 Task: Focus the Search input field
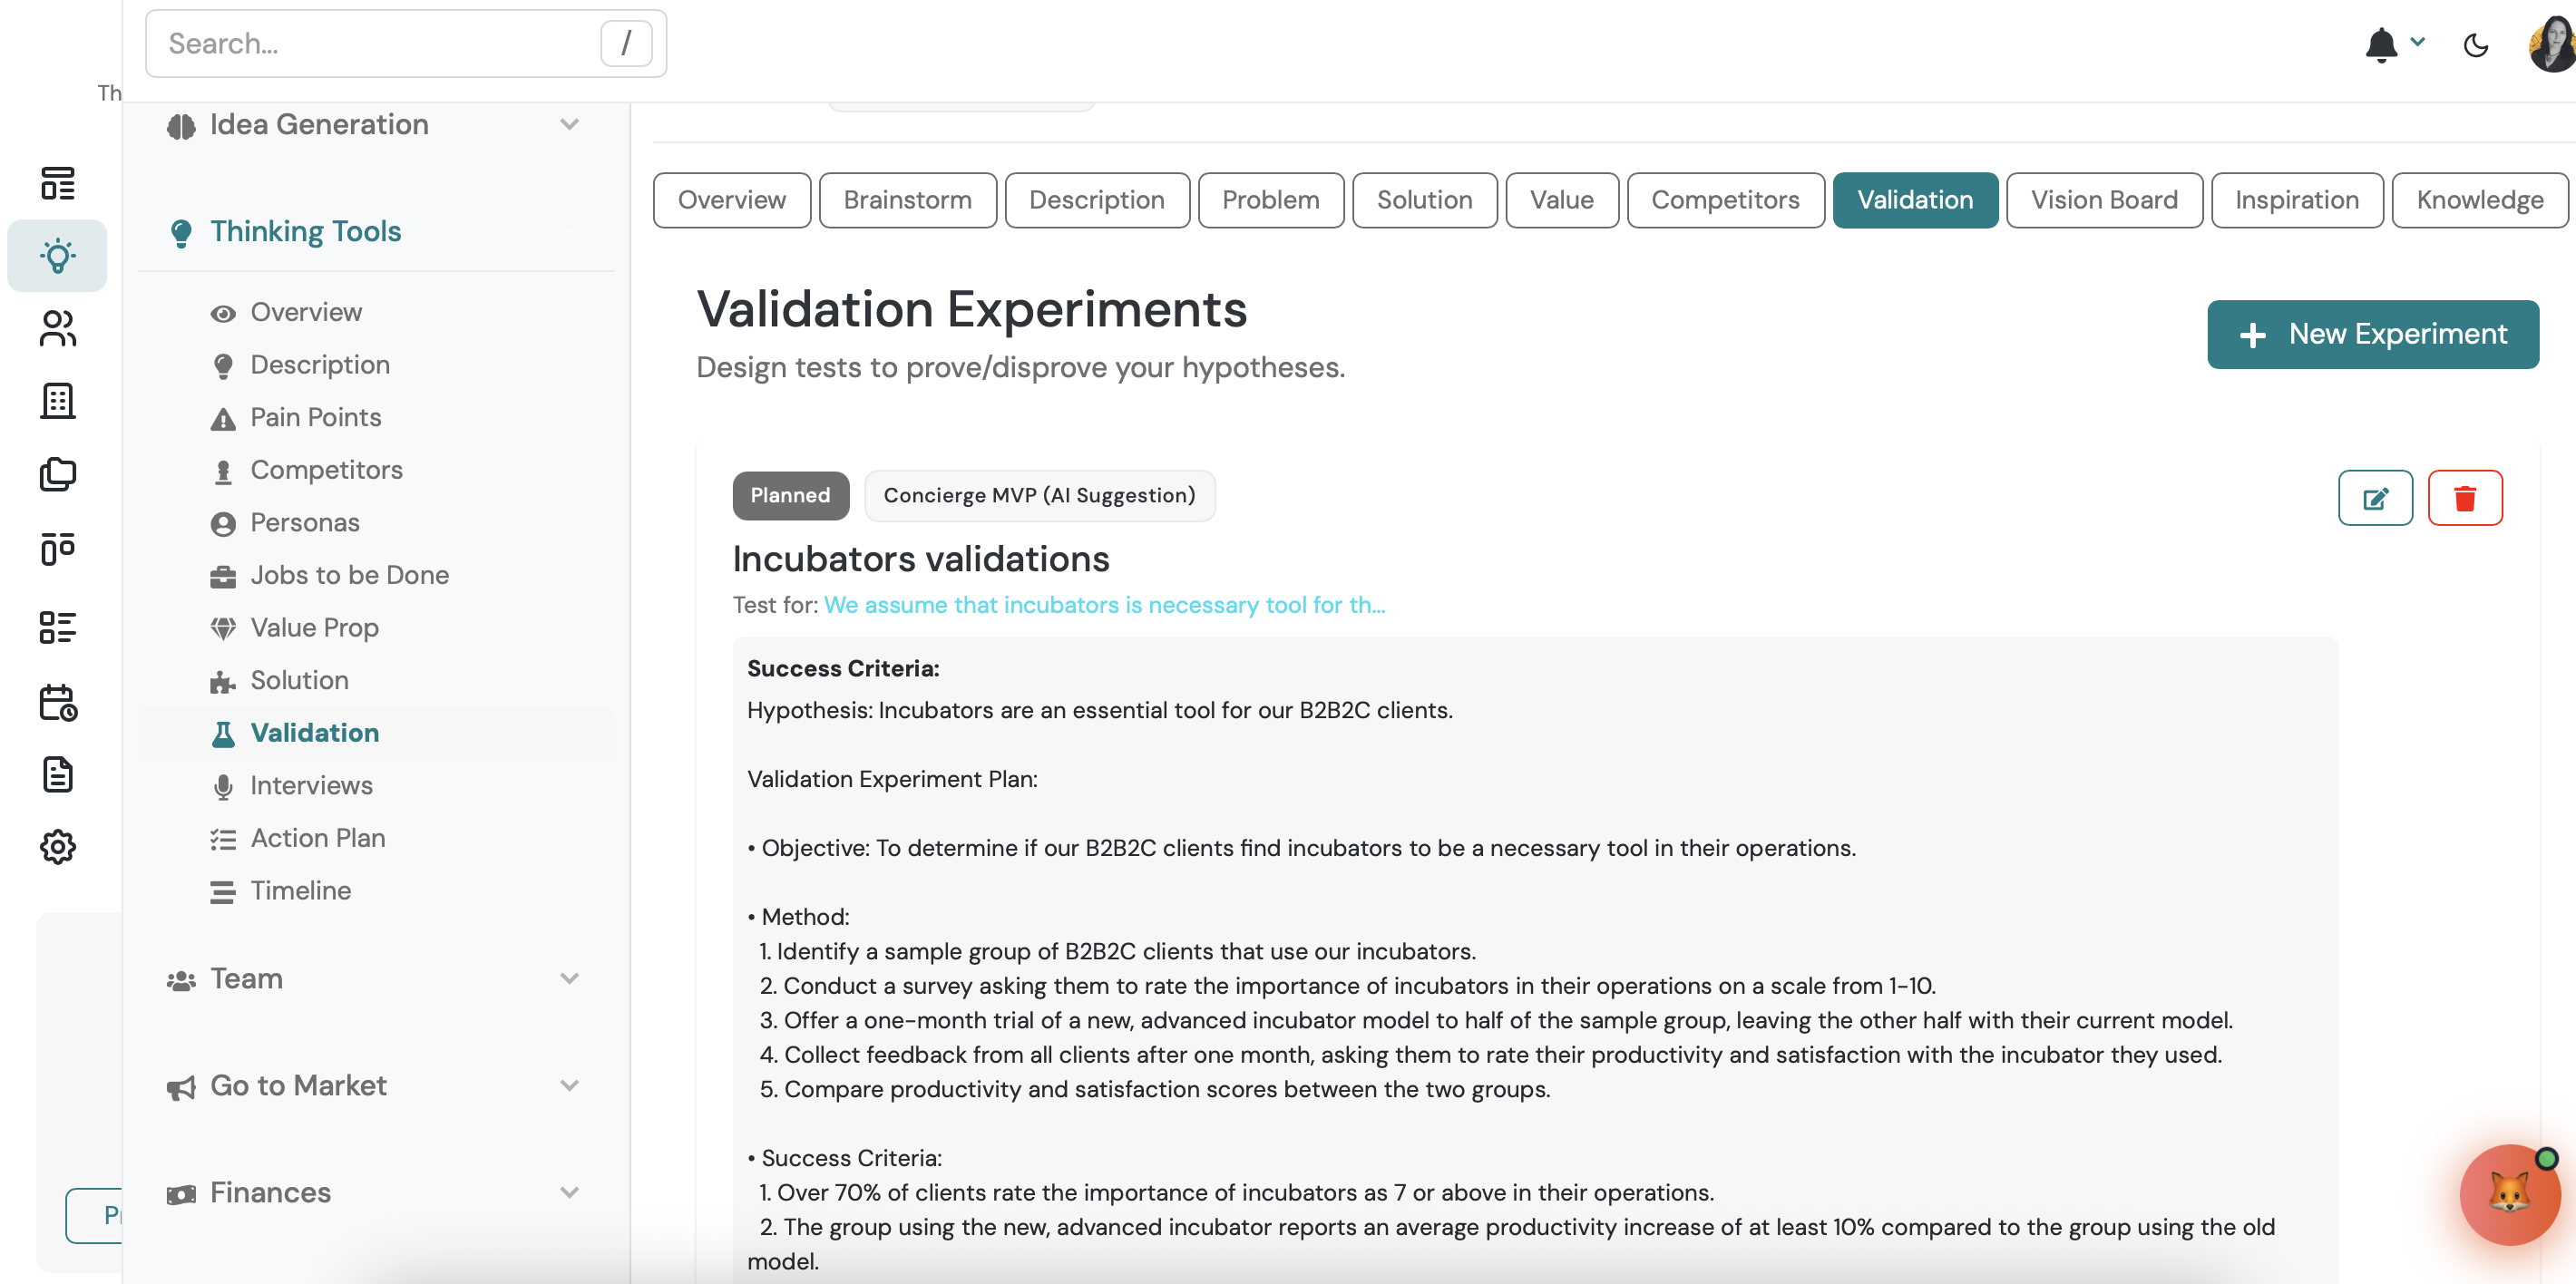click(380, 44)
